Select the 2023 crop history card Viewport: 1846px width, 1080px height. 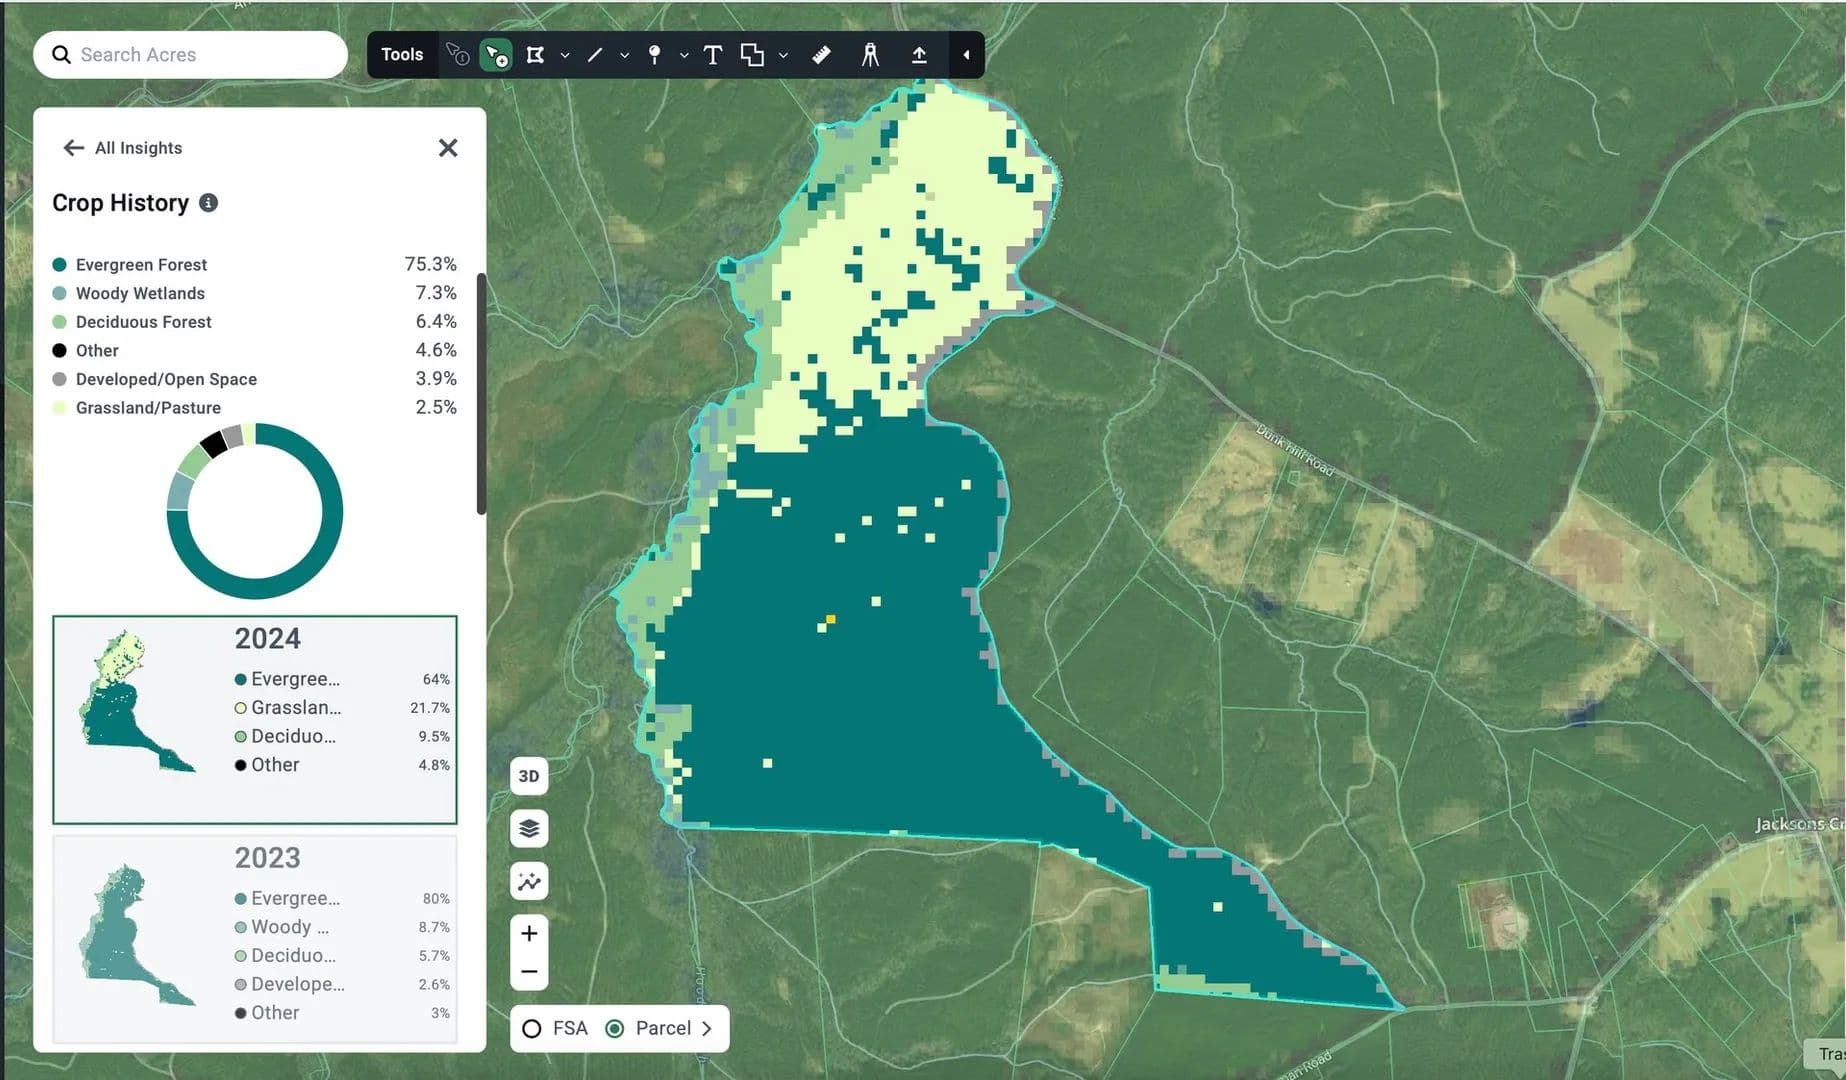point(254,939)
